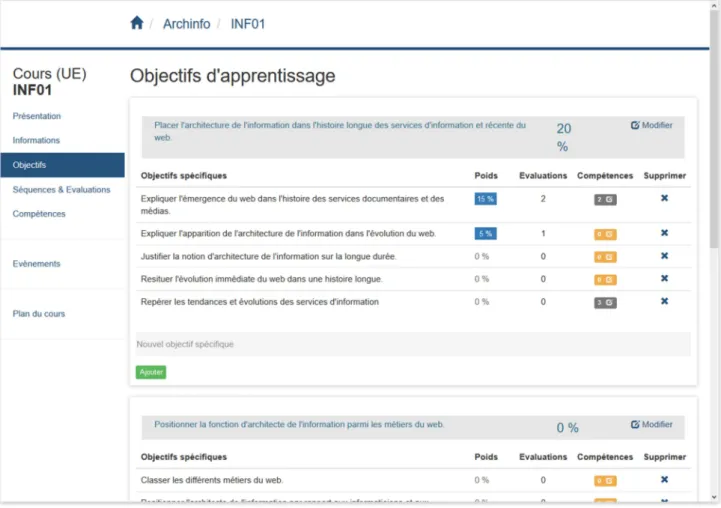Click the 0 % weight of 'Justifier la notion' row
This screenshot has width=721, height=508.
481,257
